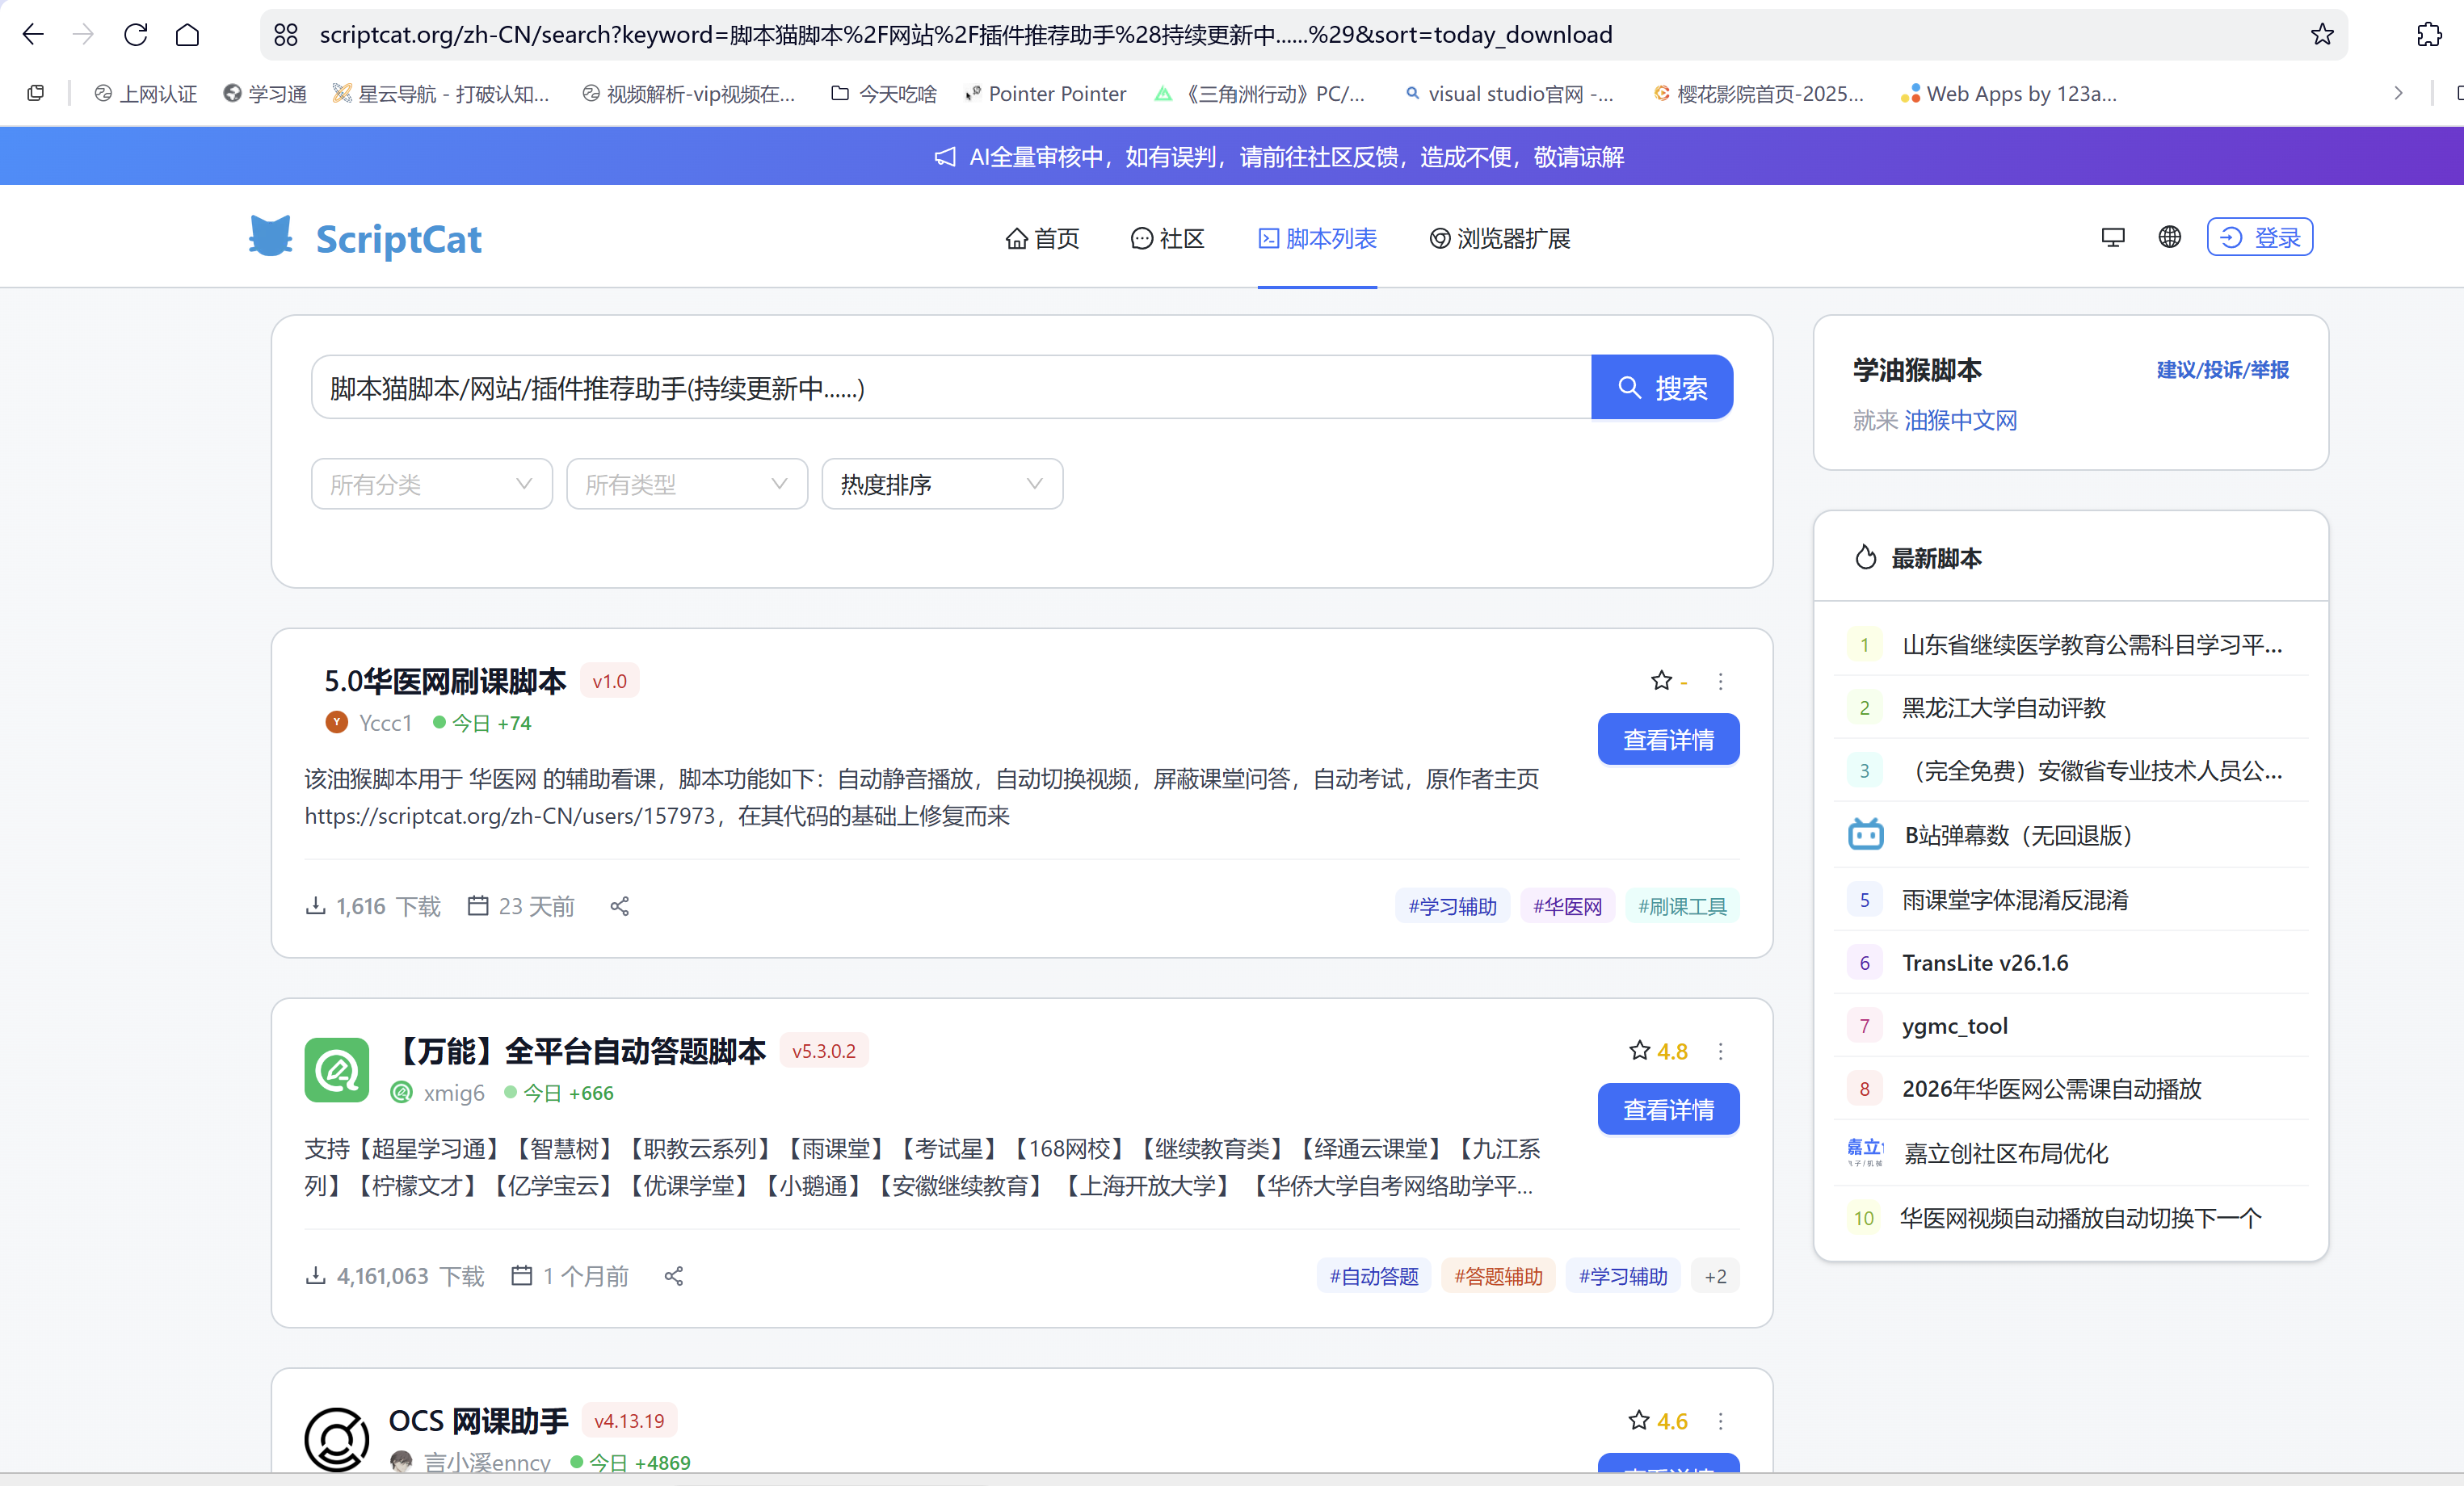Image resolution: width=2464 pixels, height=1486 pixels.
Task: Open the 【万能】全平台自动答题脚本 title
Action: click(578, 1051)
